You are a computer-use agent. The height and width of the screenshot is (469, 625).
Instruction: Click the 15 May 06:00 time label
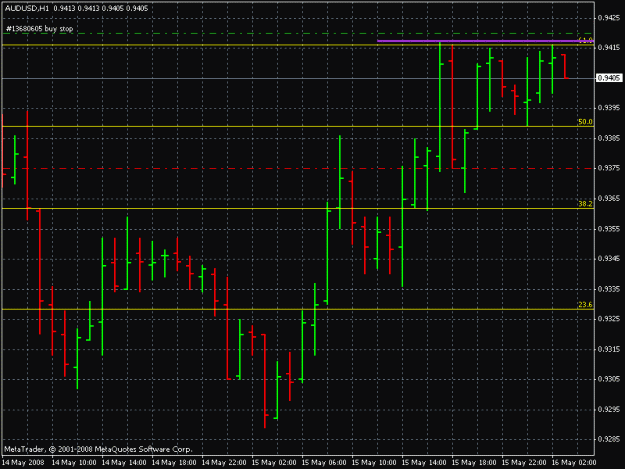pos(324,463)
